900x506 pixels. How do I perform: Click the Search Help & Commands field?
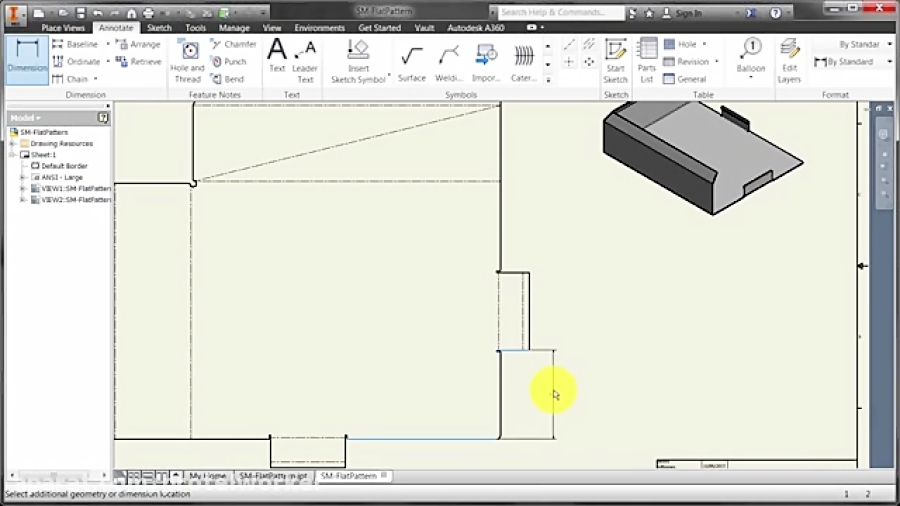(x=559, y=12)
